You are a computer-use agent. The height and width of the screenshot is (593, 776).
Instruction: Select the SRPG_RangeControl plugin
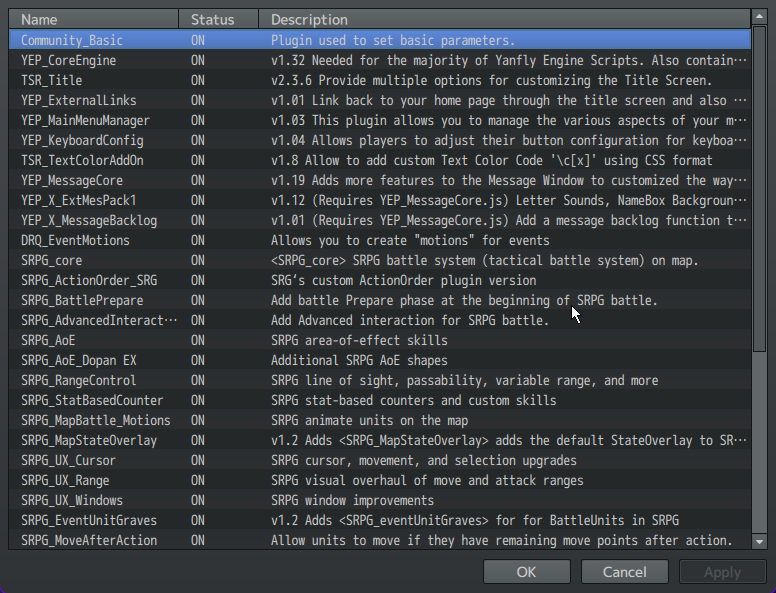[x=380, y=380]
